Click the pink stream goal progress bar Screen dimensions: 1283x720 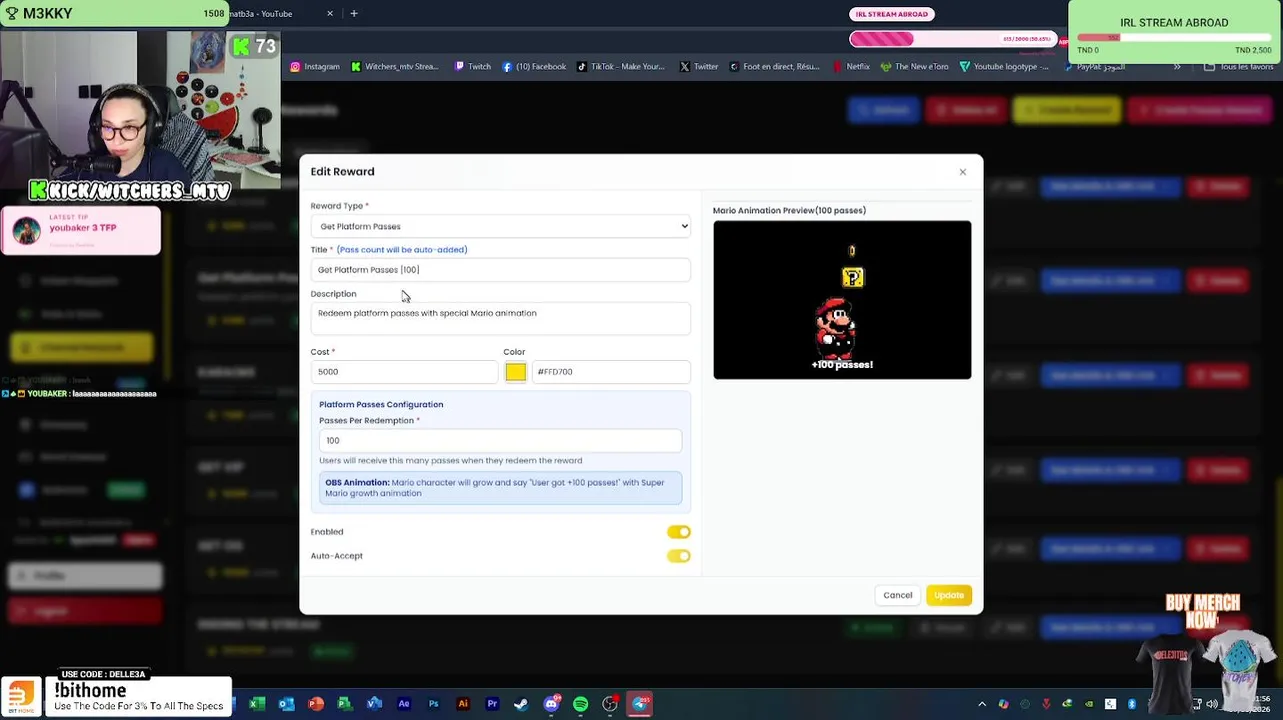tap(952, 39)
